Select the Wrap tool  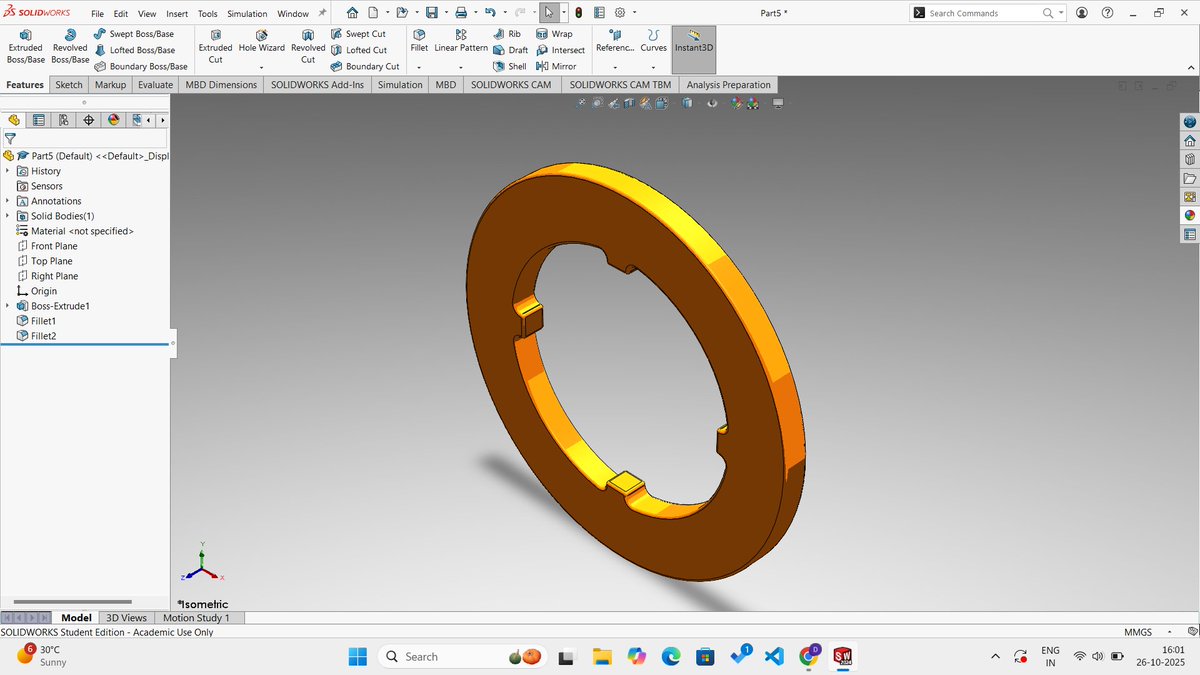point(555,34)
